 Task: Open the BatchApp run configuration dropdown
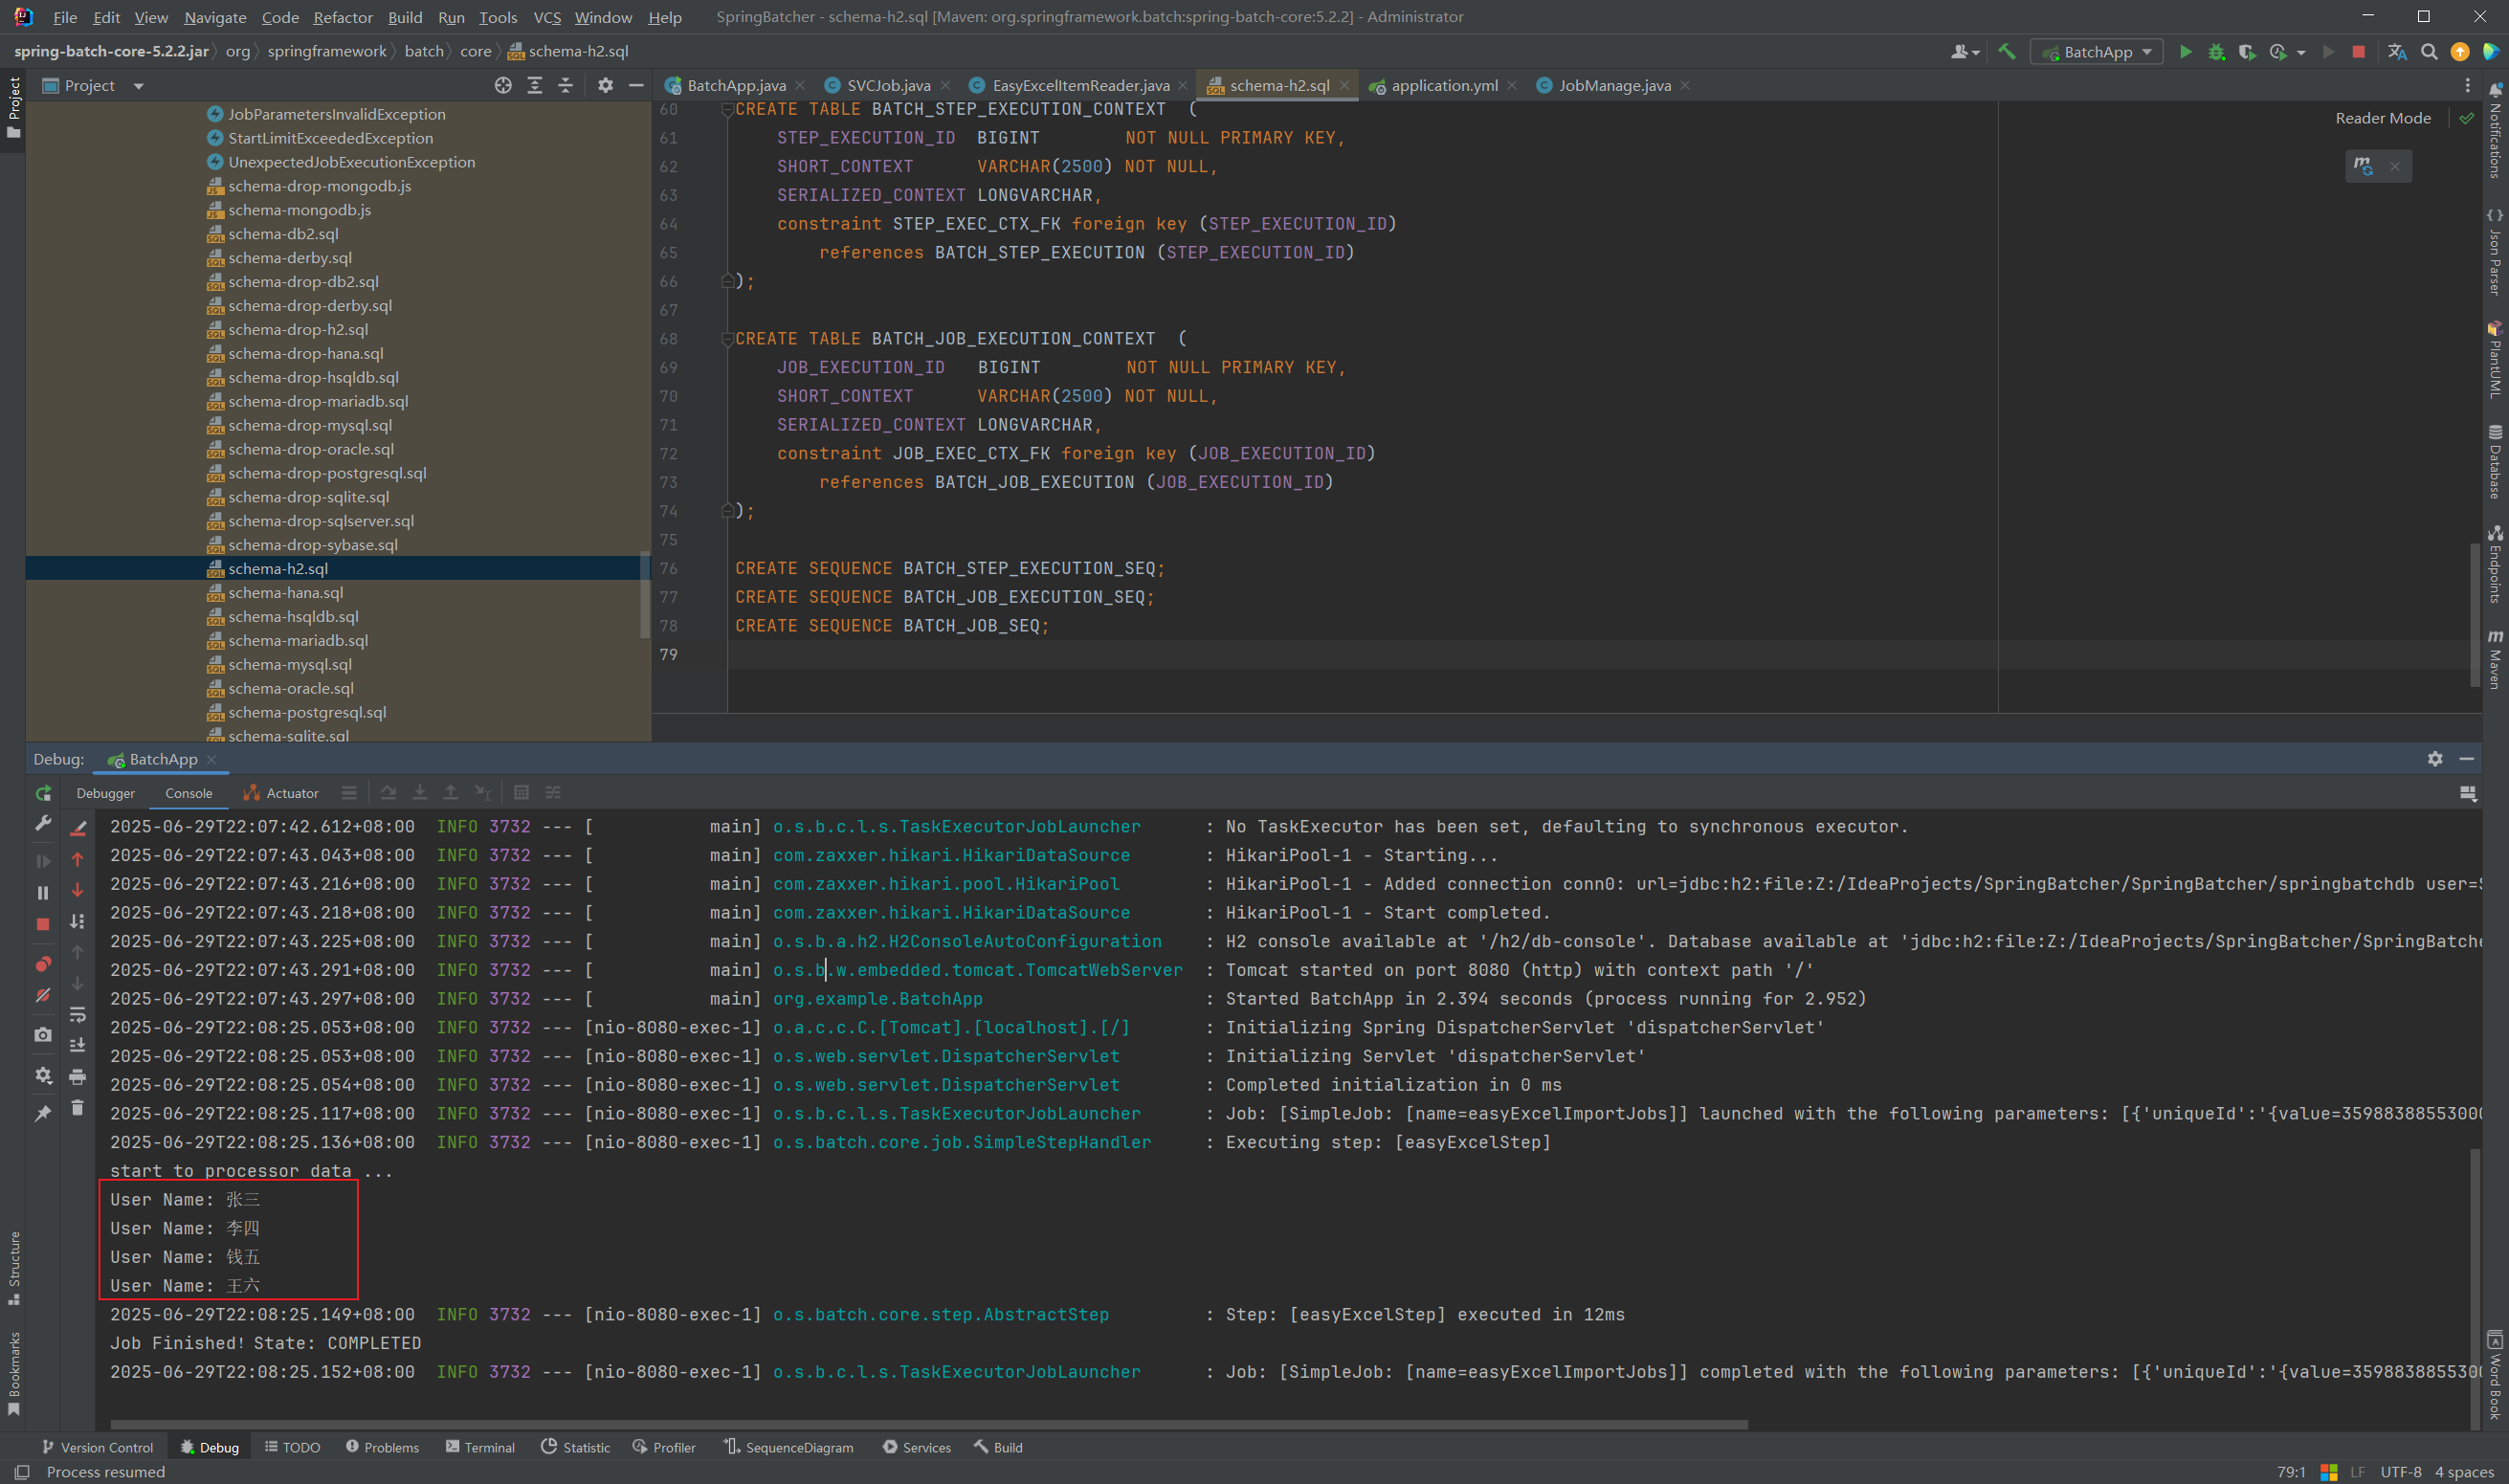pyautogui.click(x=2098, y=52)
